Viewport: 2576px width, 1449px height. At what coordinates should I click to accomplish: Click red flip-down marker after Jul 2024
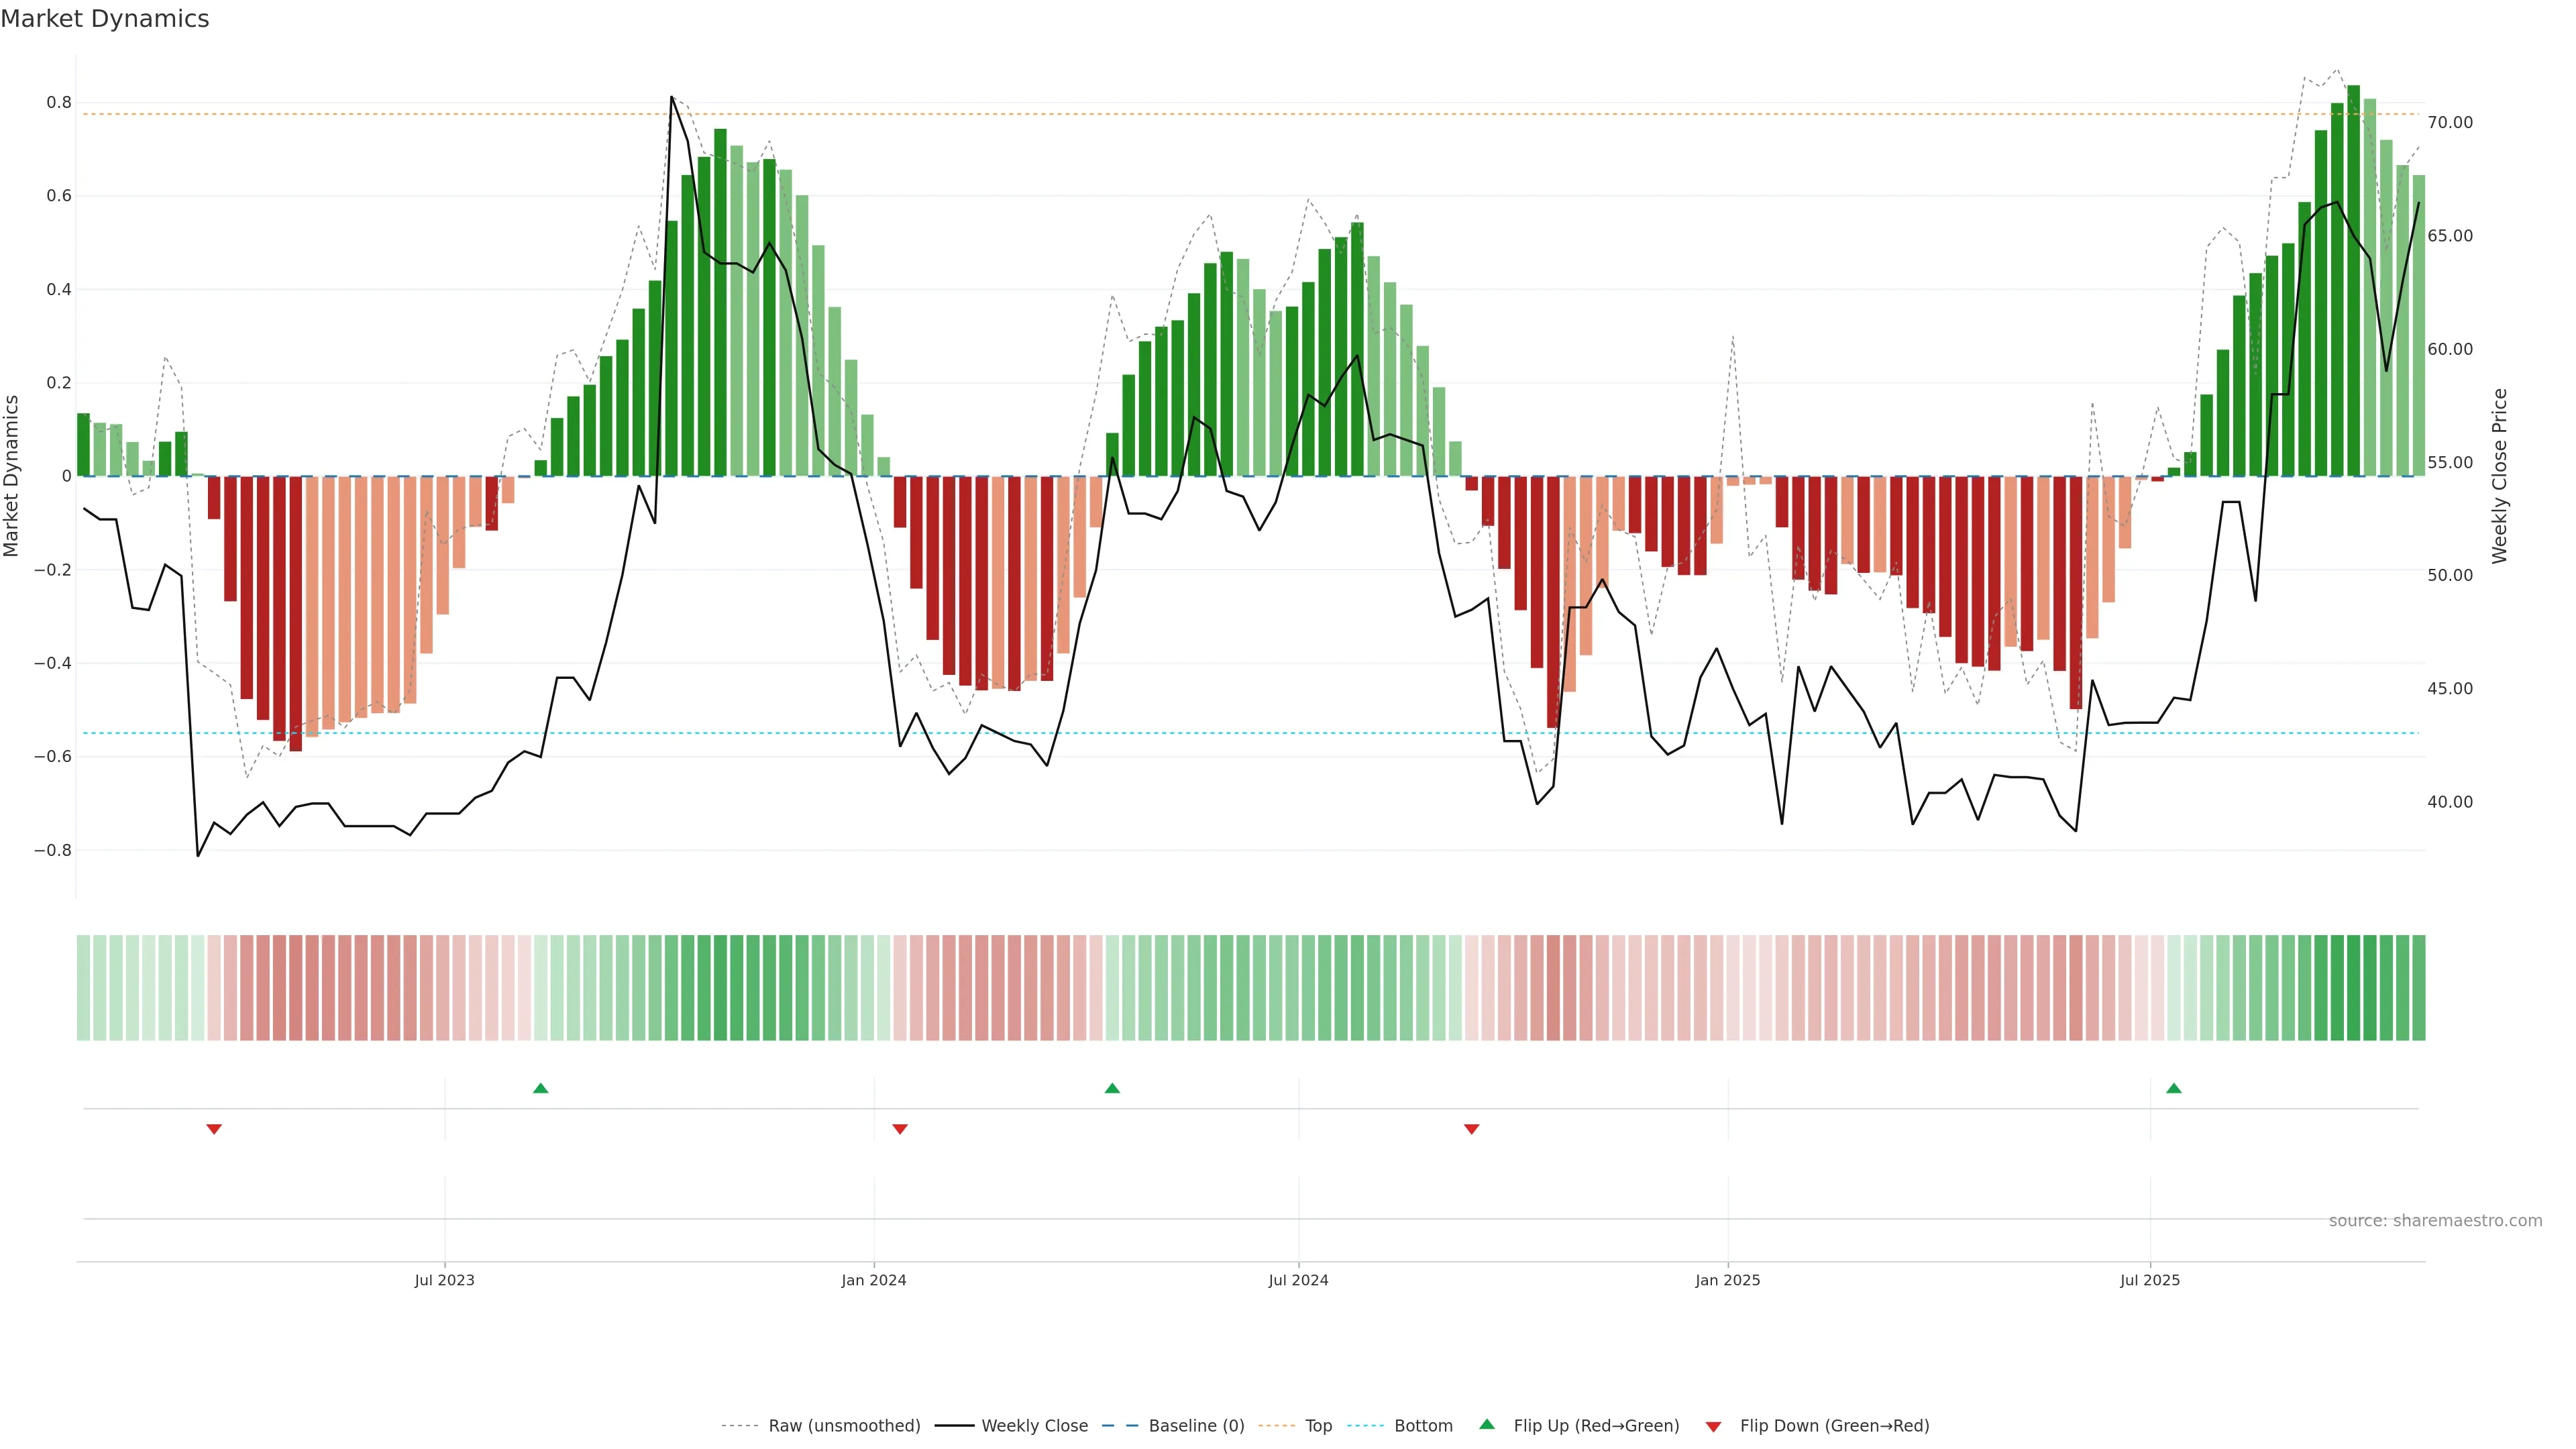pos(1471,1129)
